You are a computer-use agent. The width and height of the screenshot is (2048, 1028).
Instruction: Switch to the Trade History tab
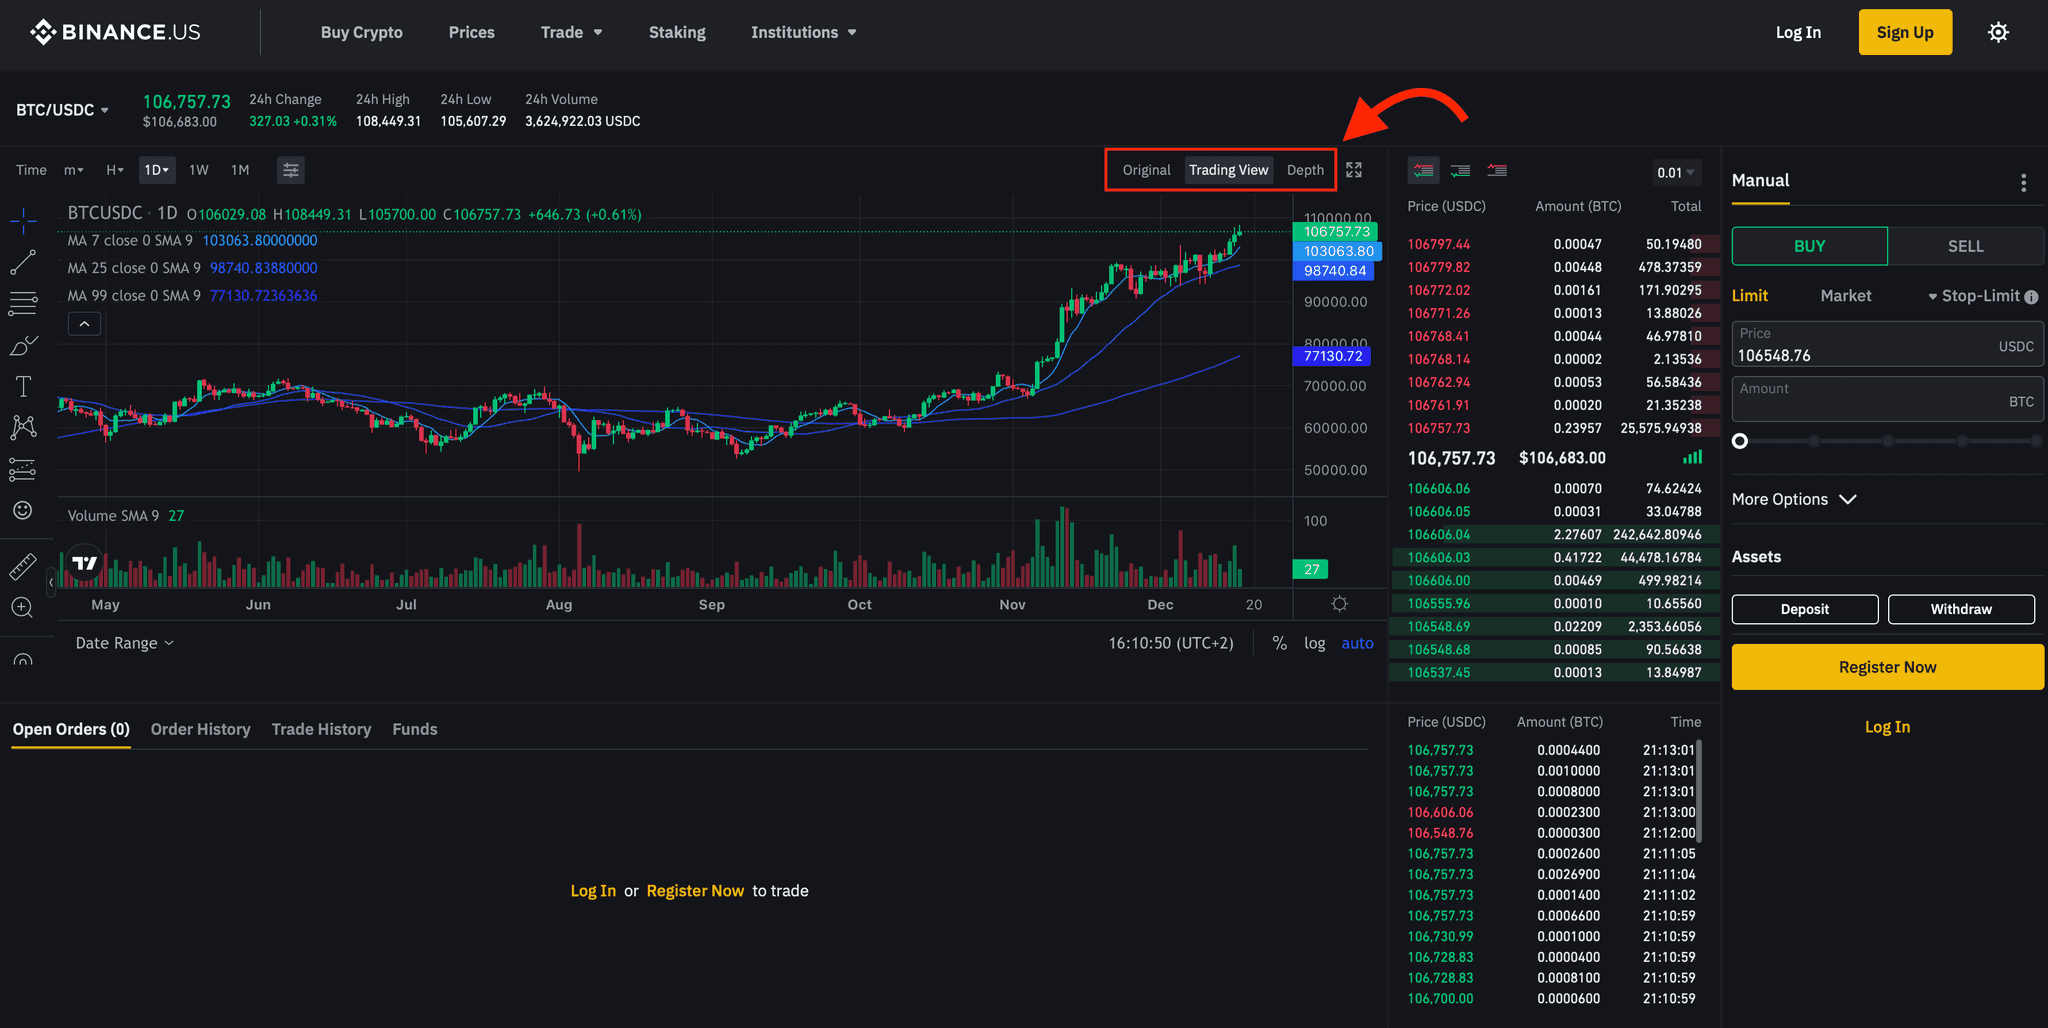tap(321, 729)
